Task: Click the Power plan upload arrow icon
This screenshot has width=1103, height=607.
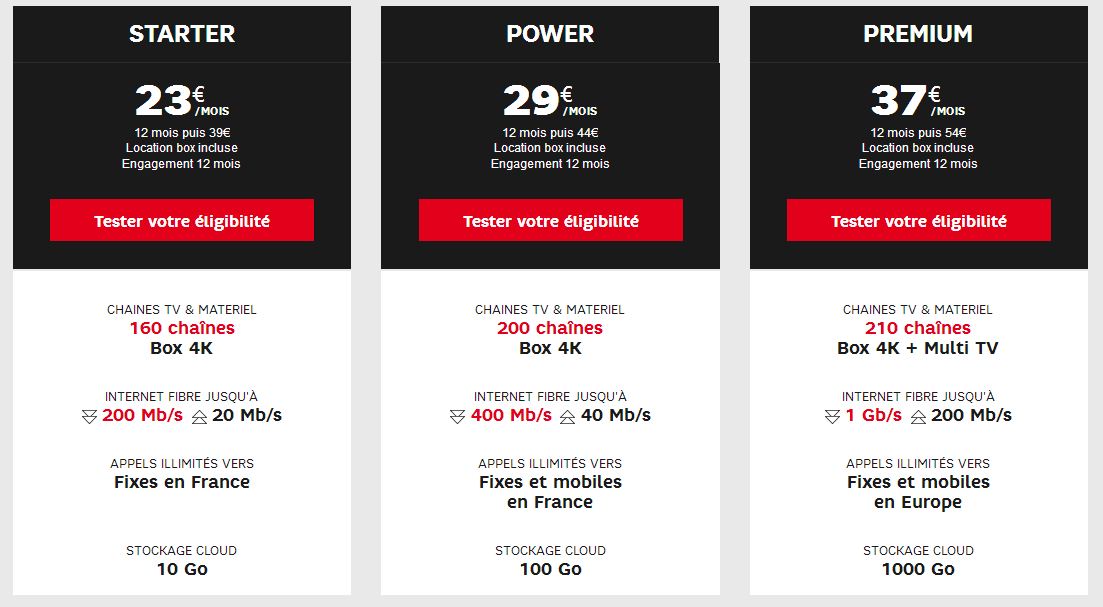Action: (x=568, y=417)
